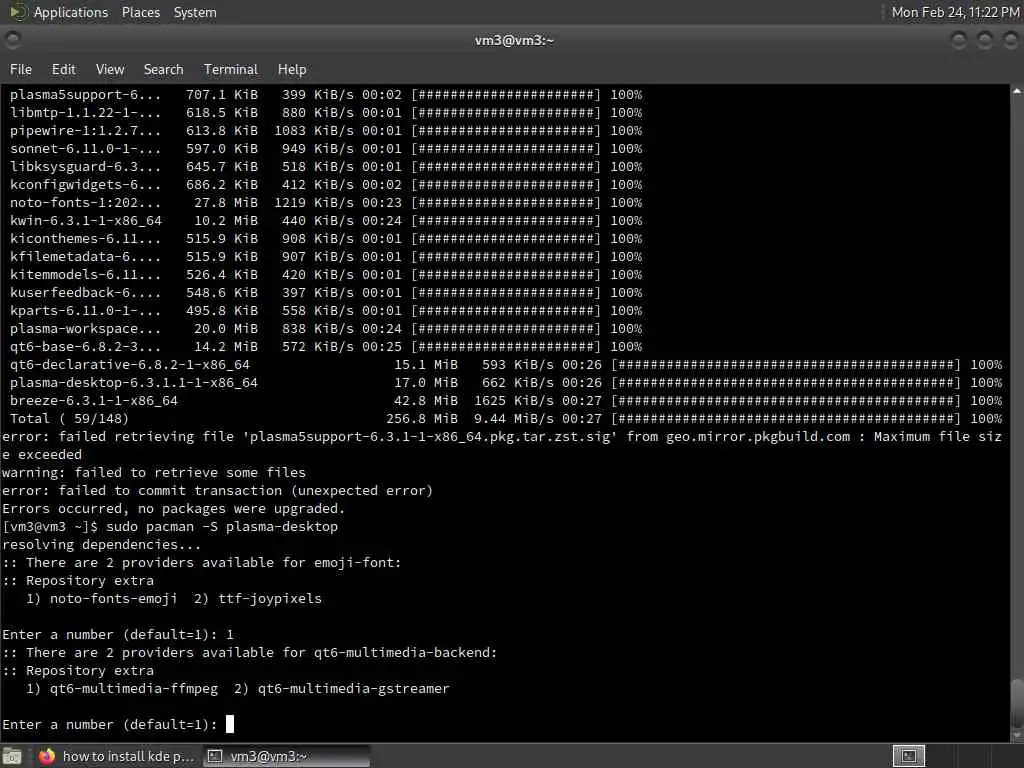1024x768 pixels.
Task: Click the 'pipewire-1:1.2.7...' download line
Action: click(x=326, y=131)
